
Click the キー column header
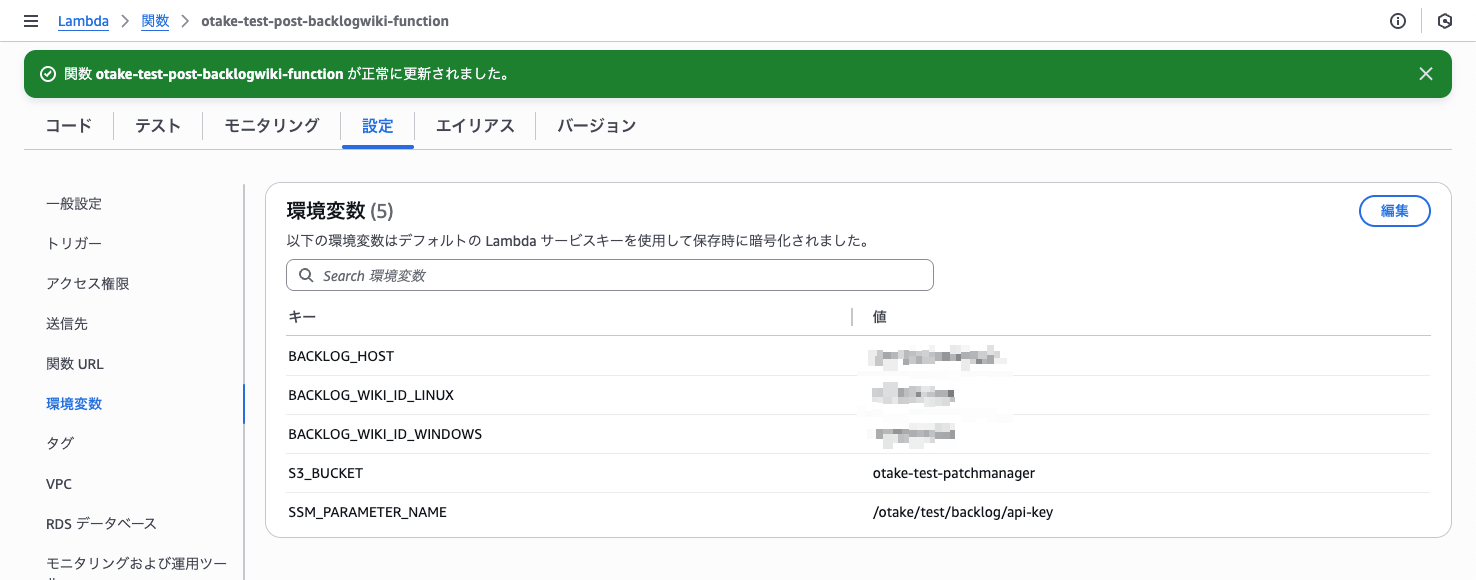point(302,317)
